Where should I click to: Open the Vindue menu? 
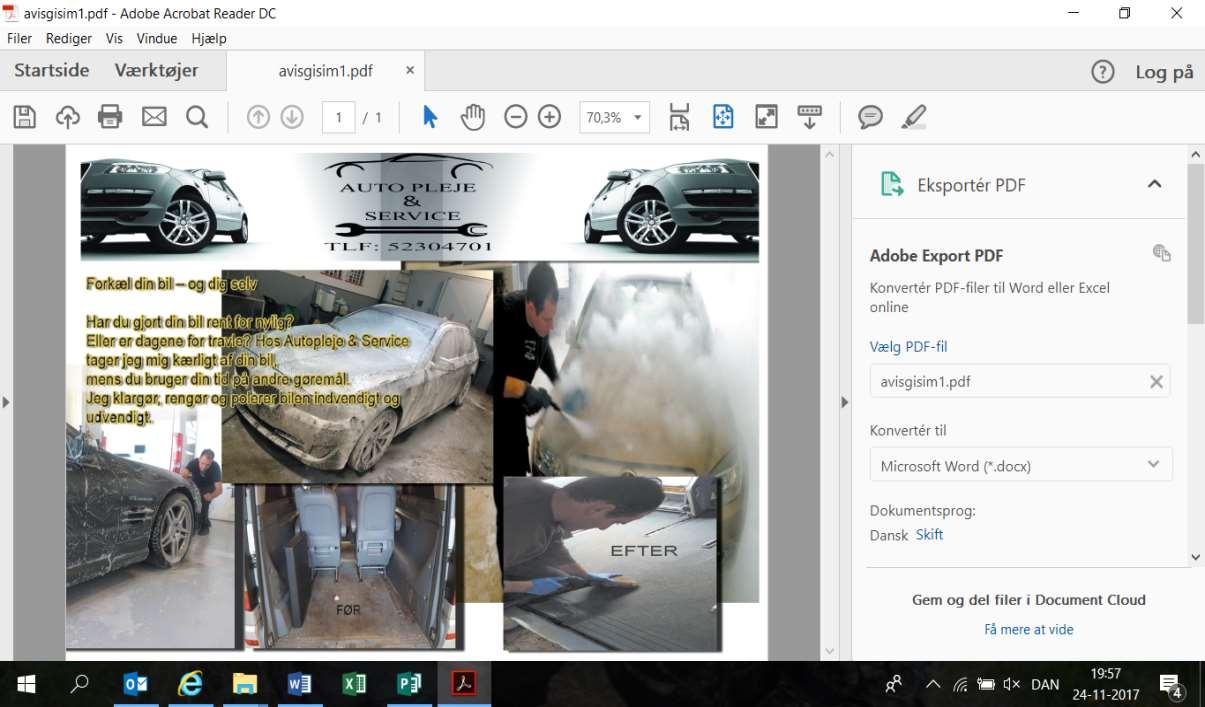tap(157, 38)
